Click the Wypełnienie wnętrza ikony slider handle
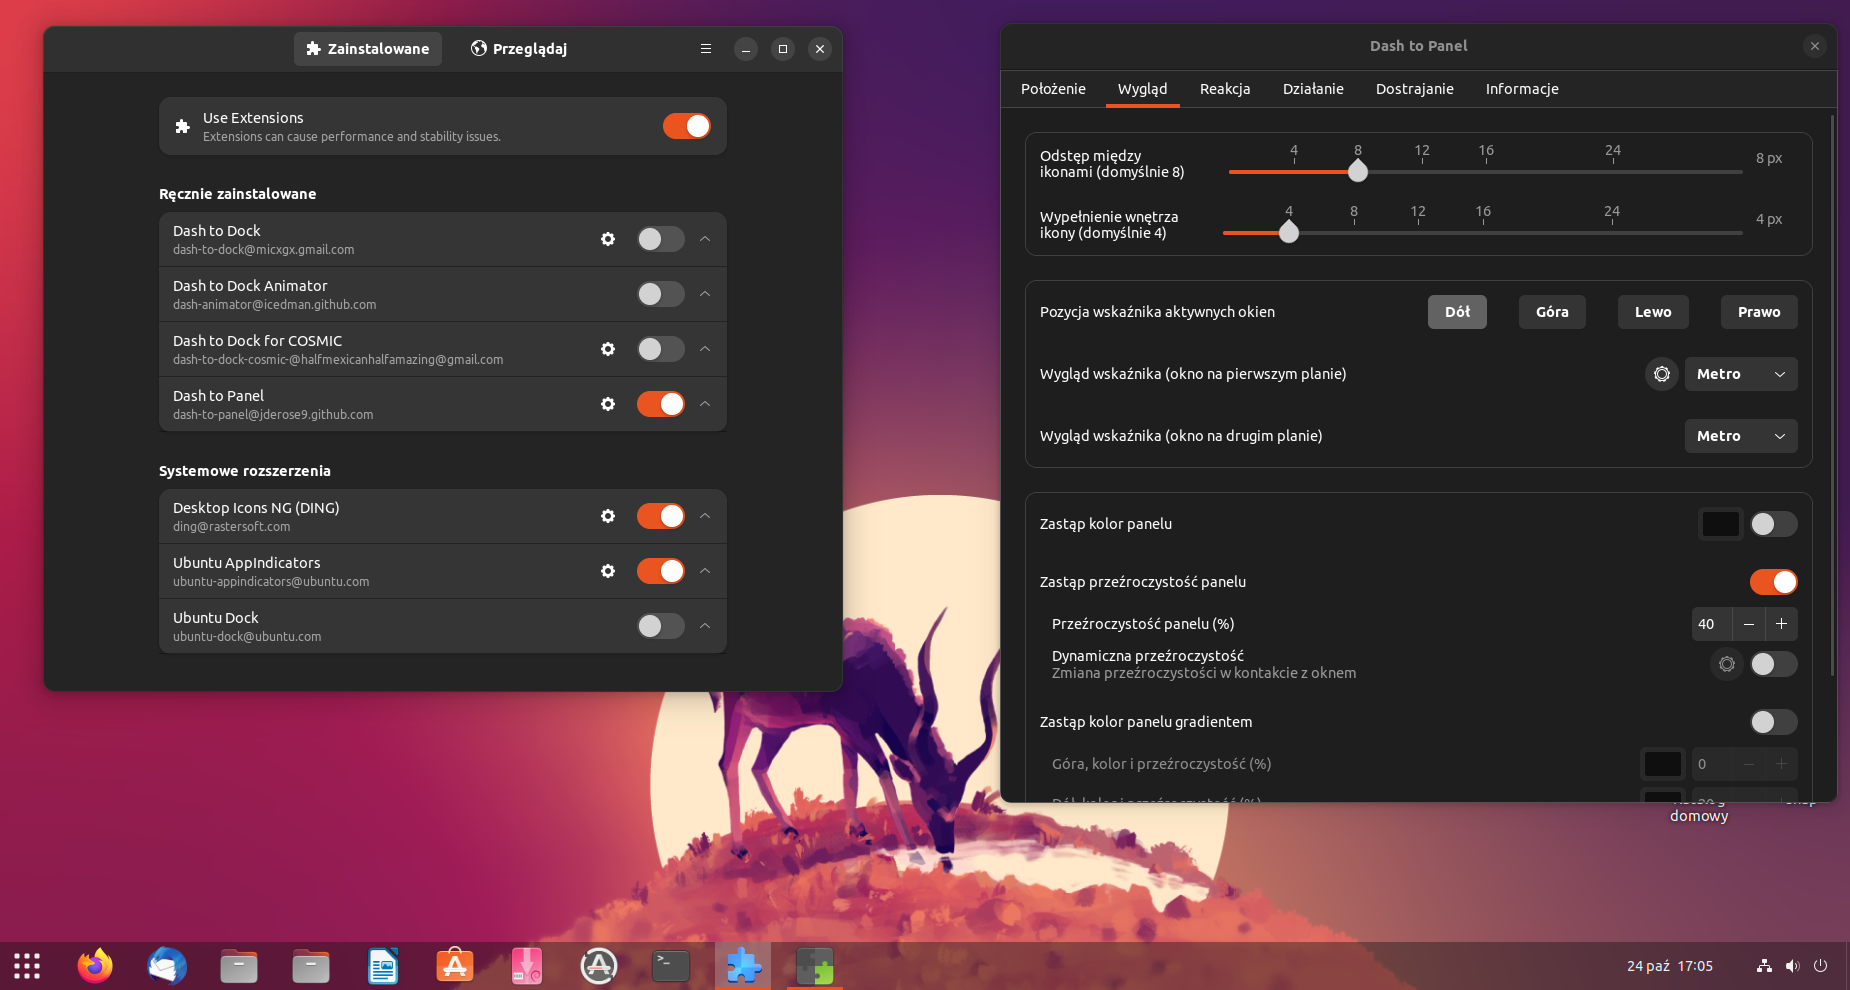The image size is (1850, 990). point(1289,233)
